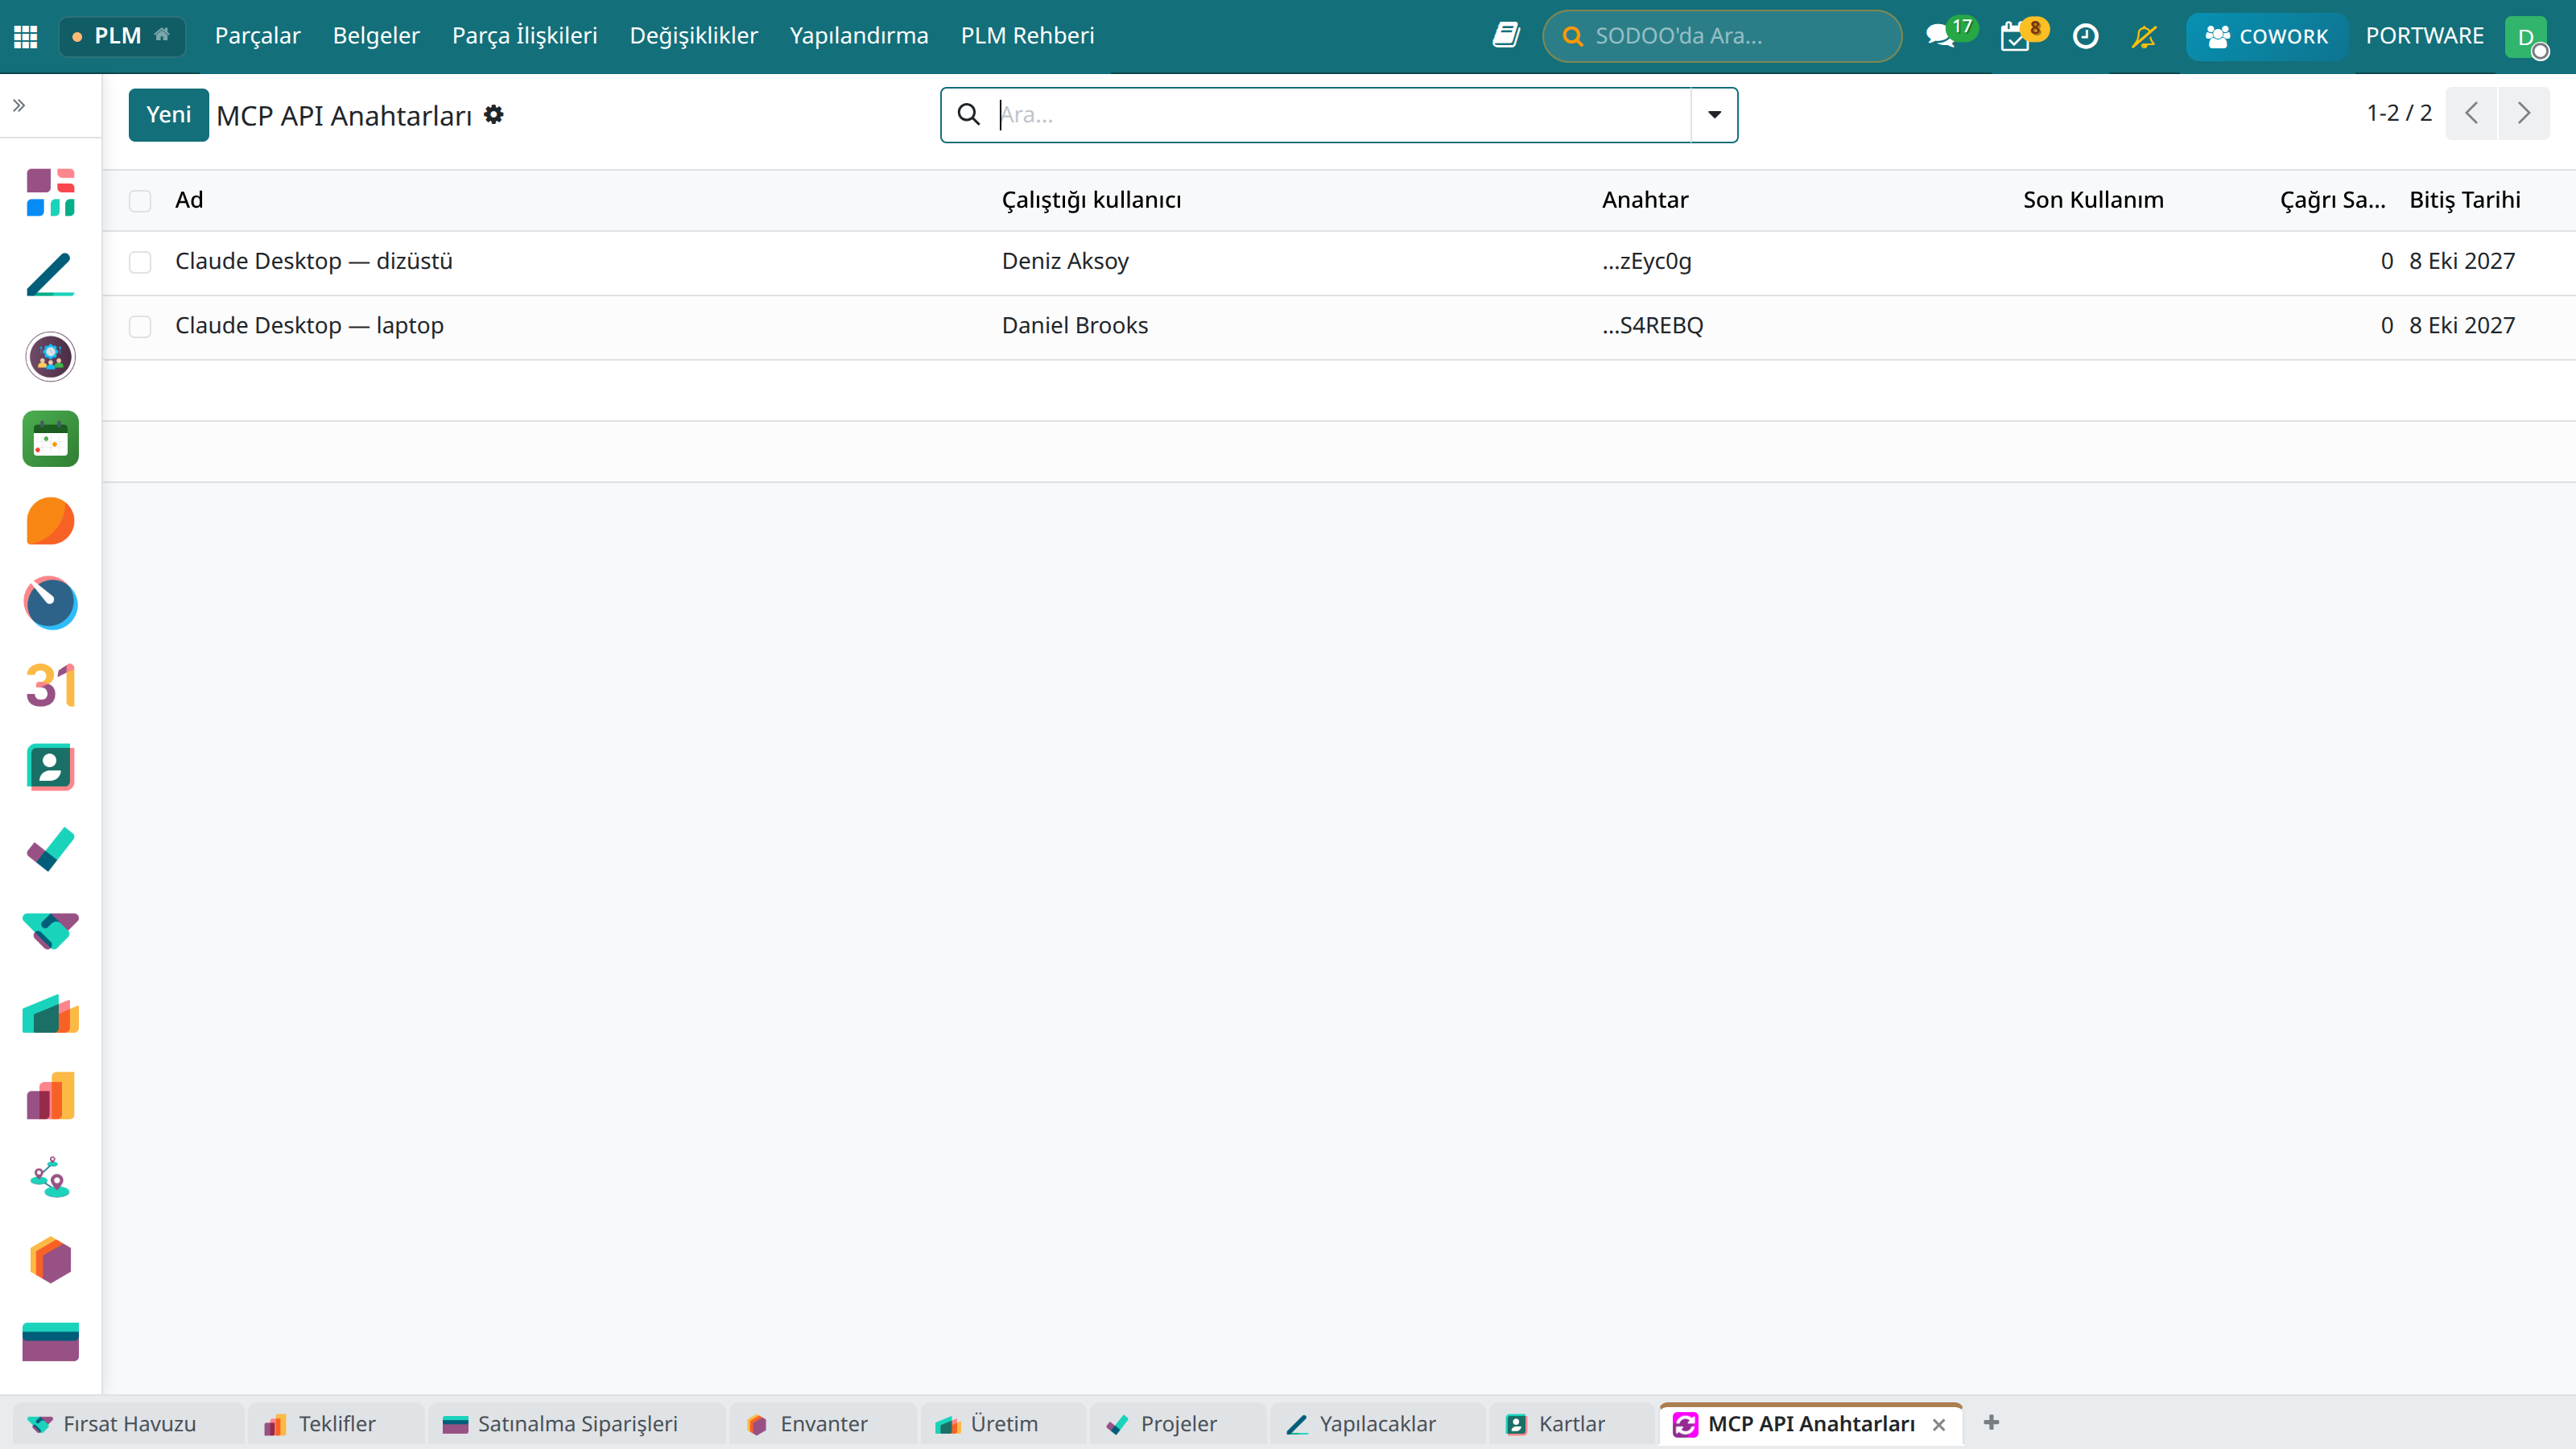The width and height of the screenshot is (2576, 1449).
Task: Open the handshake CRM app in sidebar
Action: point(50,932)
